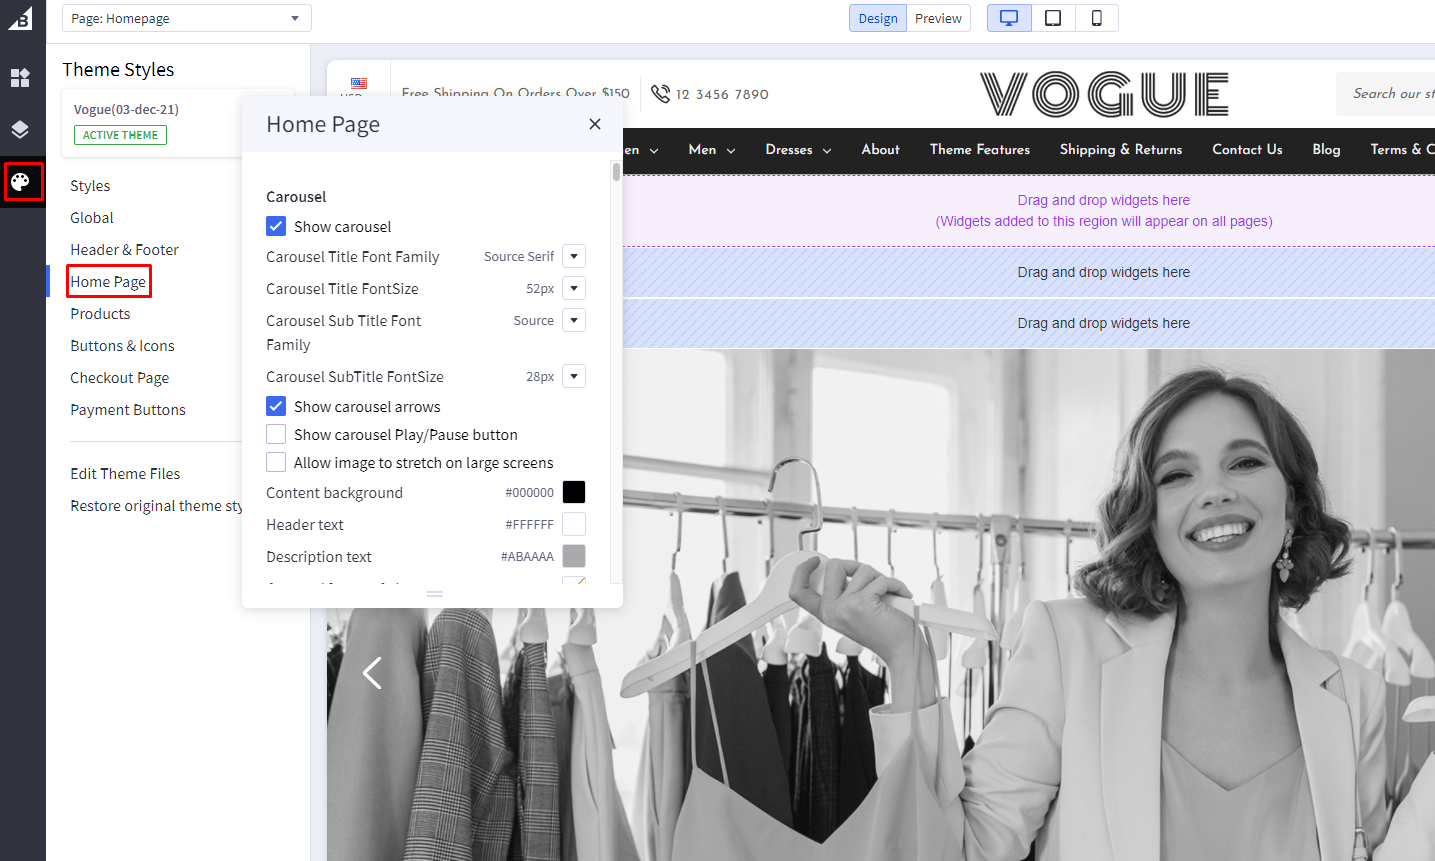Open Theme Features nav link

(980, 149)
